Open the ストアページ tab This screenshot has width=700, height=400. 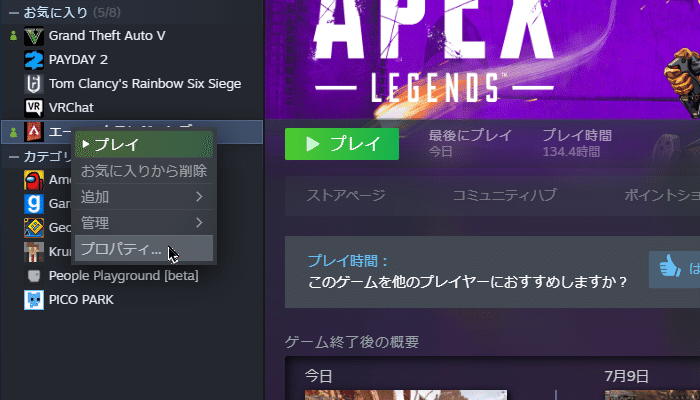click(346, 195)
